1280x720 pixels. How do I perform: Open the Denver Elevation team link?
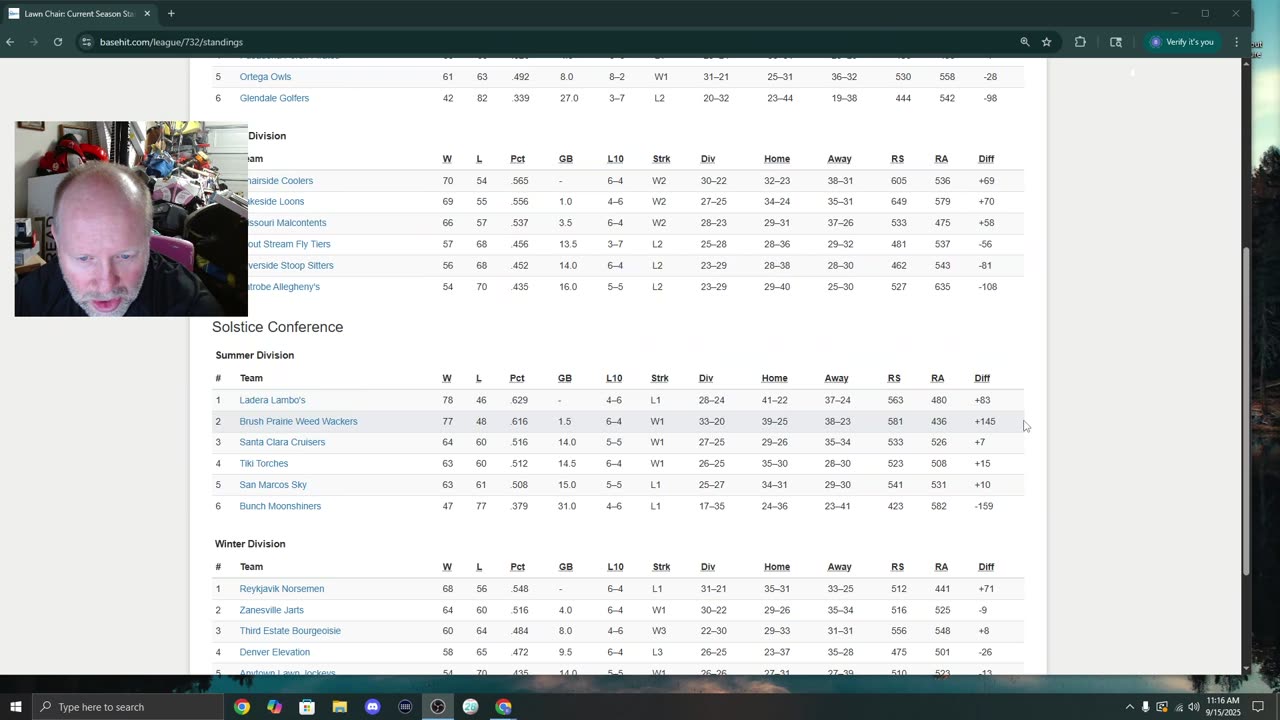pos(275,652)
